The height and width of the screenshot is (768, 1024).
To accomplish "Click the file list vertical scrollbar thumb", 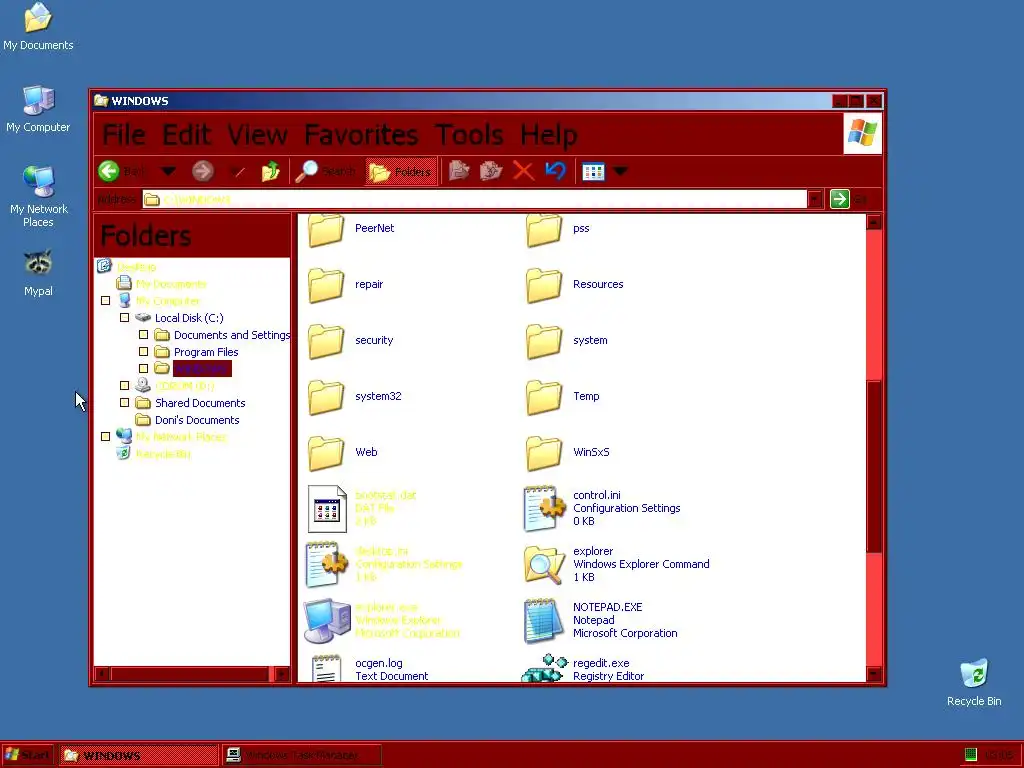I will (x=874, y=466).
